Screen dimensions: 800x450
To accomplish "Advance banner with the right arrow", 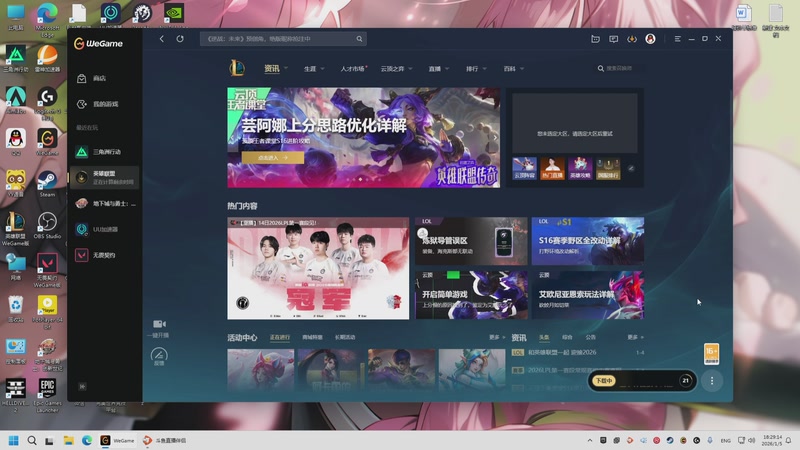I will click(x=494, y=137).
